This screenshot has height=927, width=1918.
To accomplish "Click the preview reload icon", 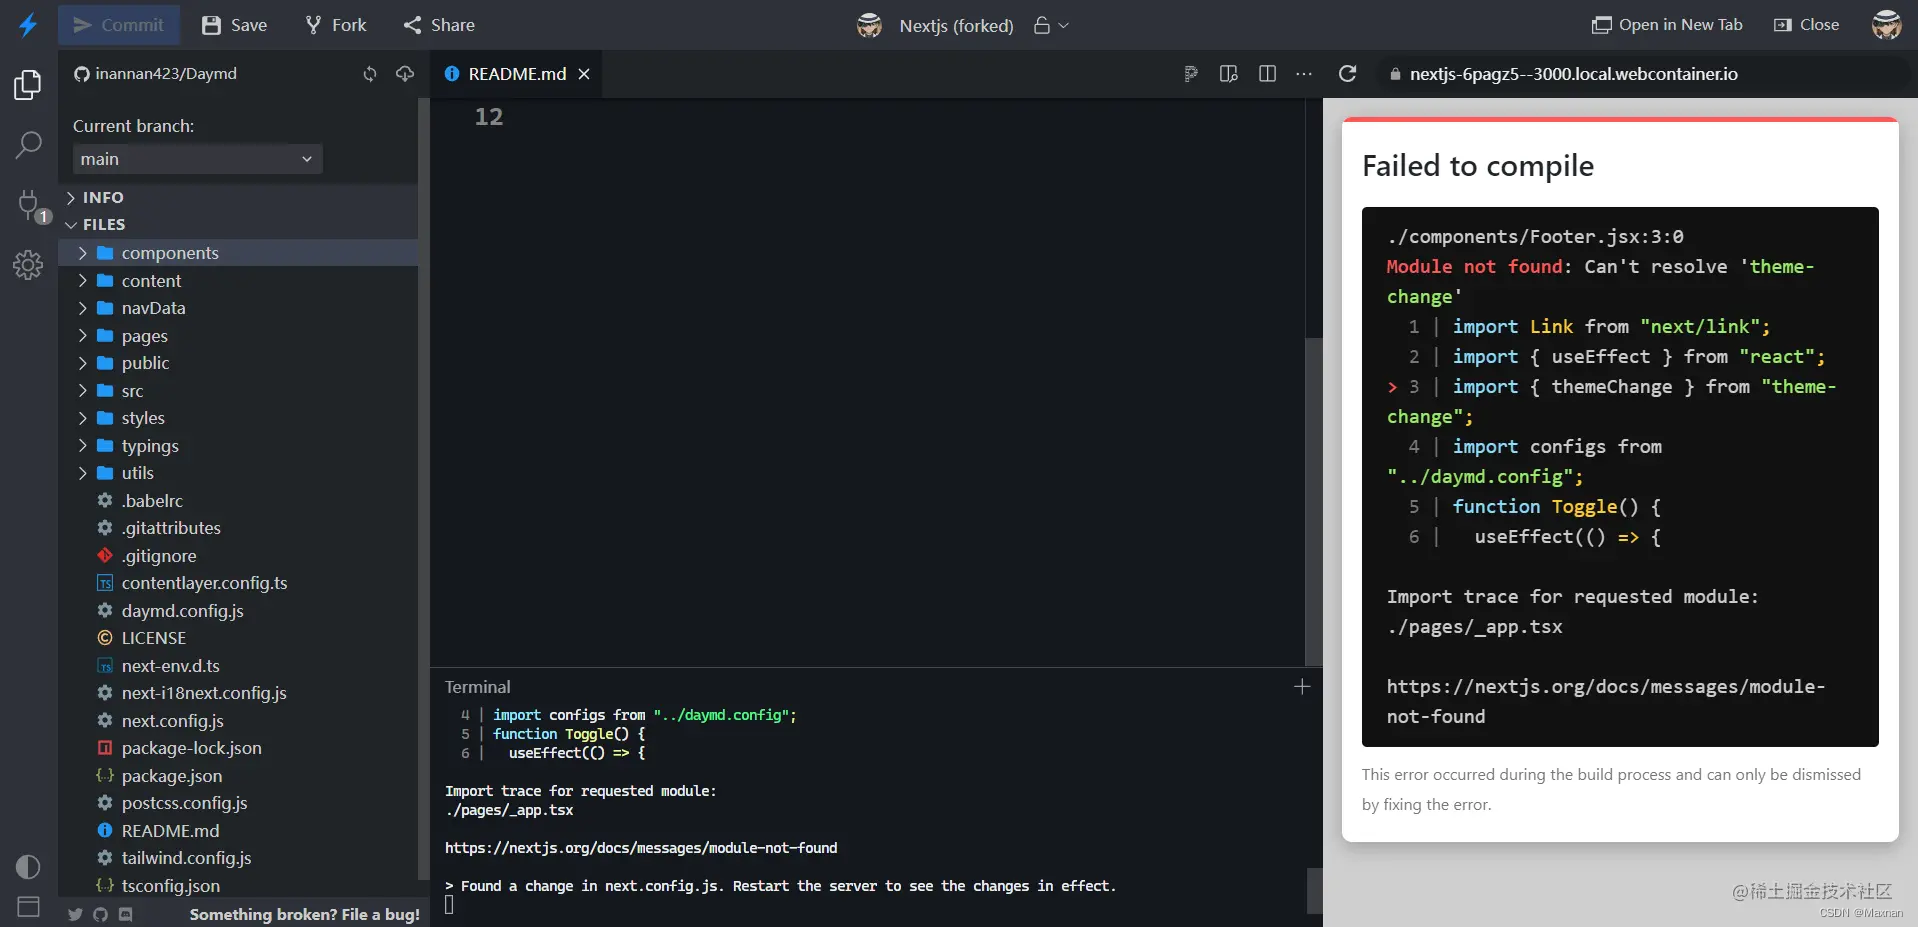I will point(1347,74).
